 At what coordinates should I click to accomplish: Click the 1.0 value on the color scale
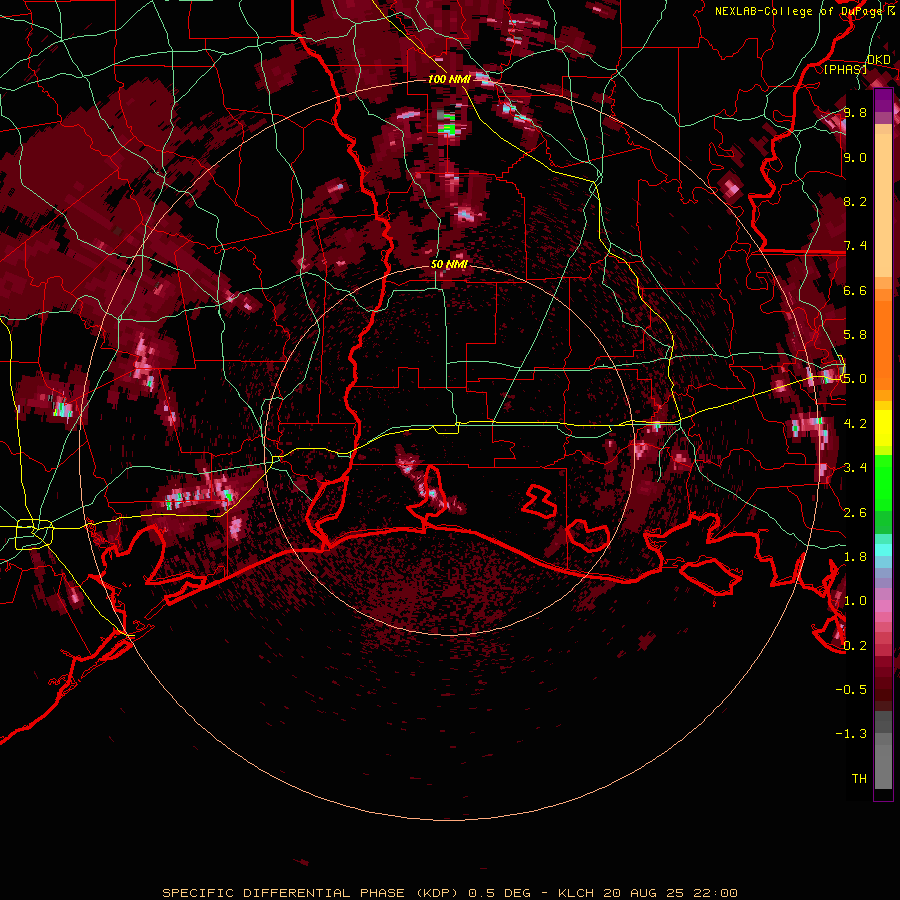pyautogui.click(x=855, y=600)
